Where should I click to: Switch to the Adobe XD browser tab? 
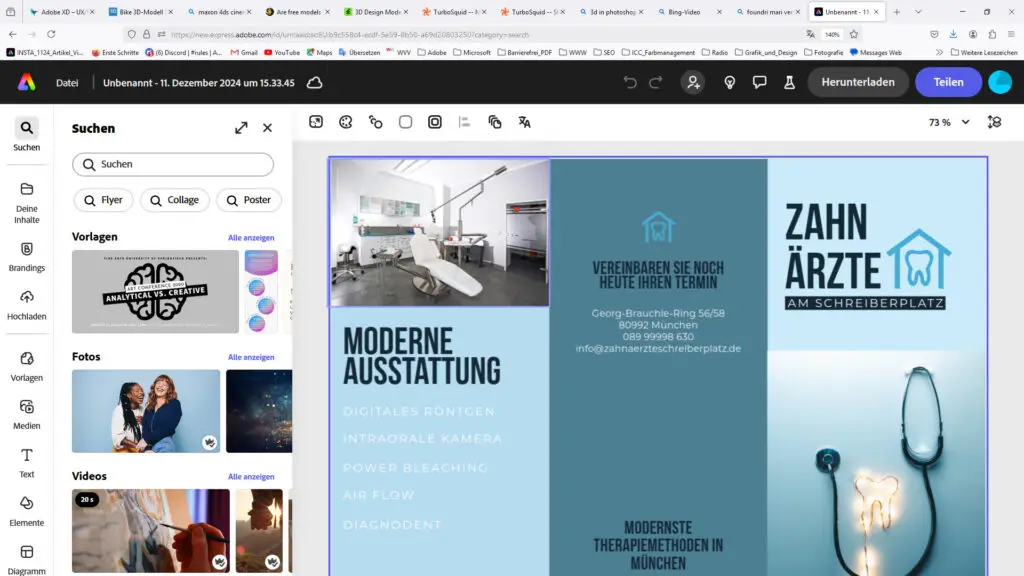point(62,12)
